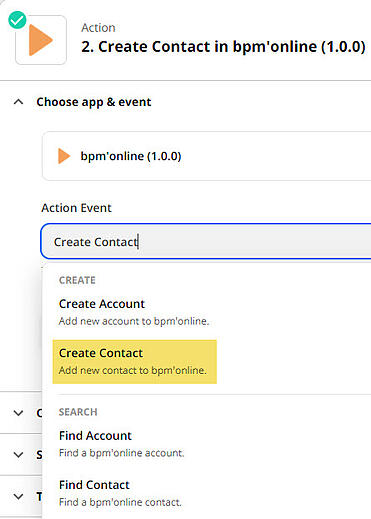Expand the section starting with S

(x=19, y=455)
